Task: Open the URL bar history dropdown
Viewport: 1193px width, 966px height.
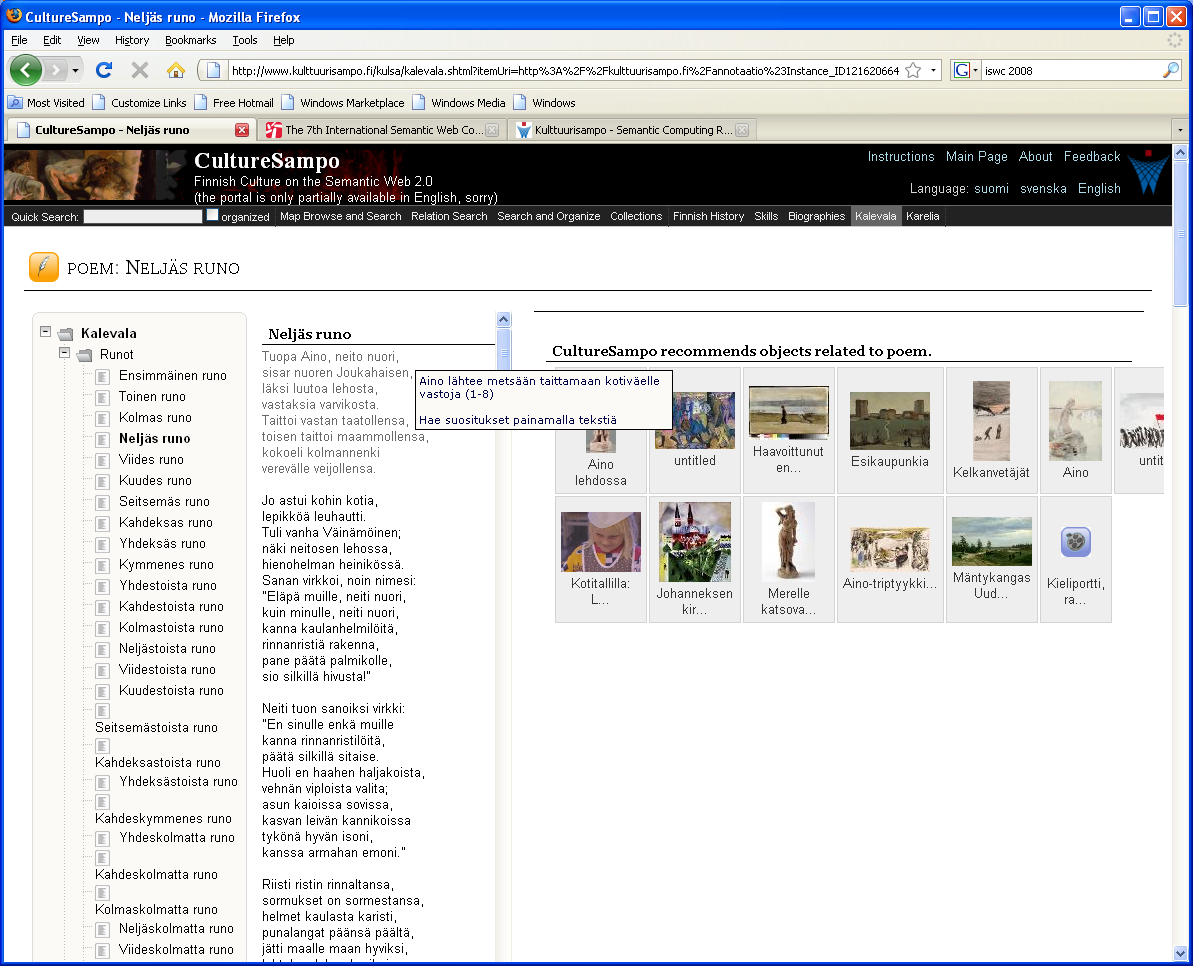Action: (934, 71)
